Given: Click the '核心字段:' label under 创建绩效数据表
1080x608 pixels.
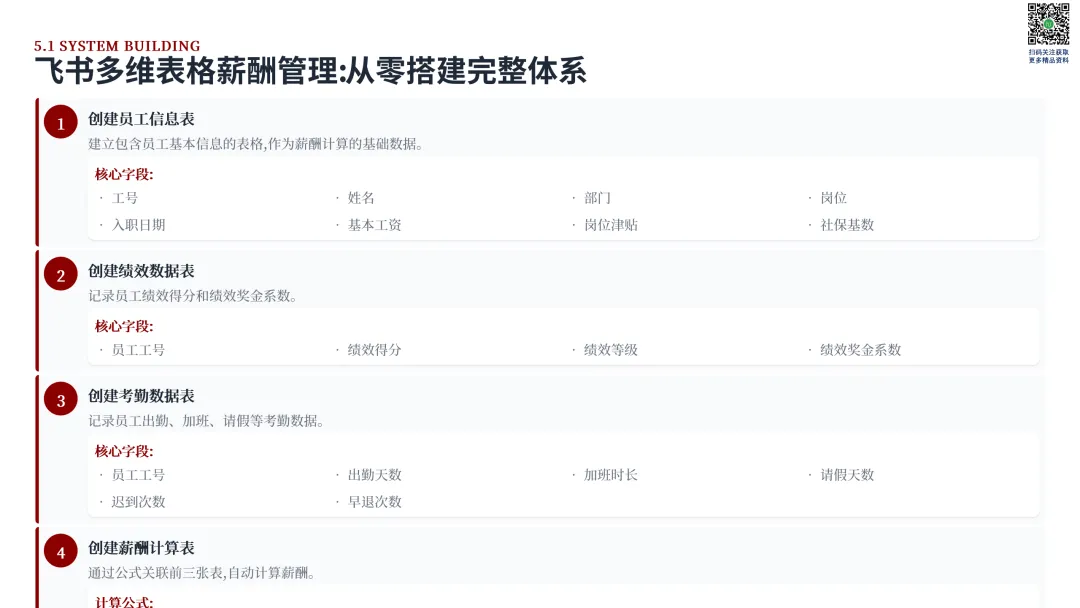Looking at the screenshot, I should click(124, 326).
